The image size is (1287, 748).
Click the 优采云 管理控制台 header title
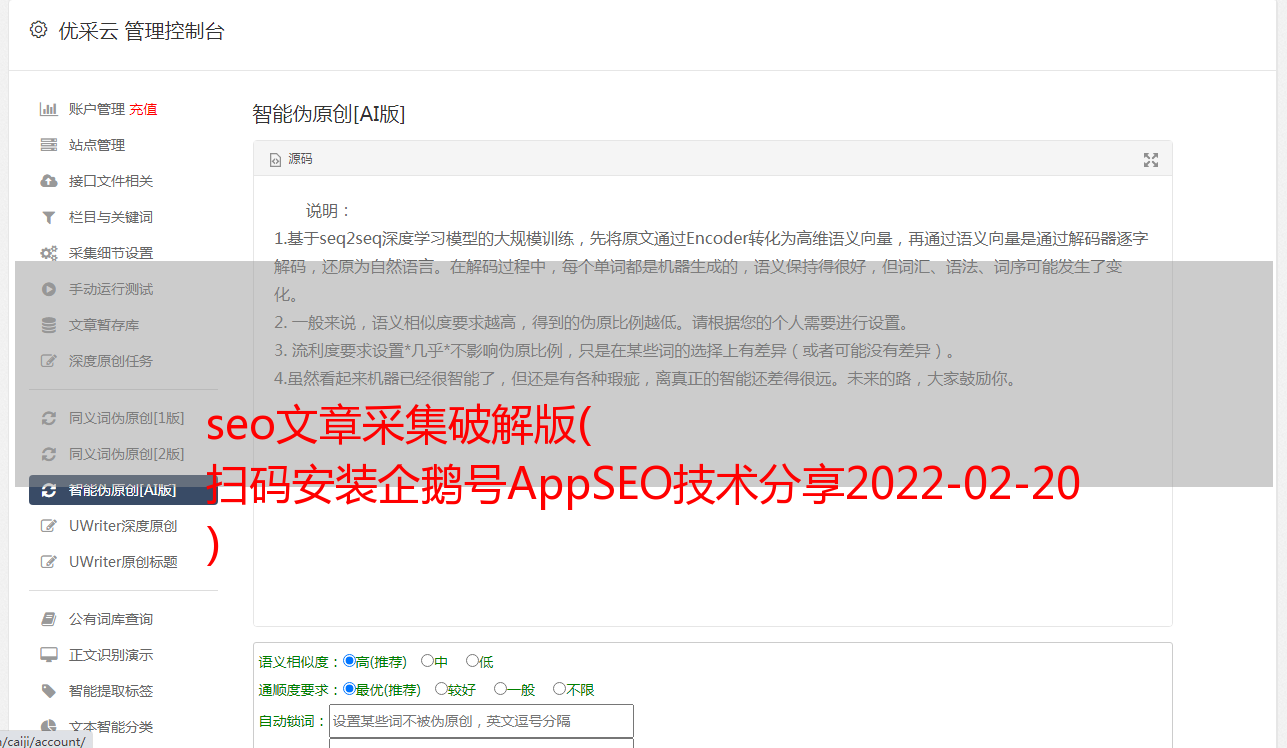pos(141,31)
